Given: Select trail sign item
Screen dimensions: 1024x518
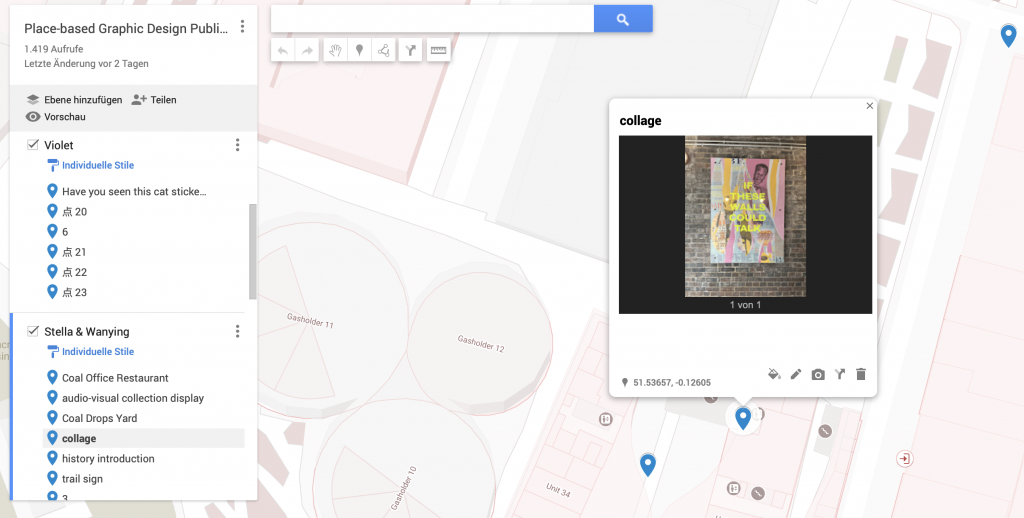Looking at the screenshot, I should [x=144, y=479].
